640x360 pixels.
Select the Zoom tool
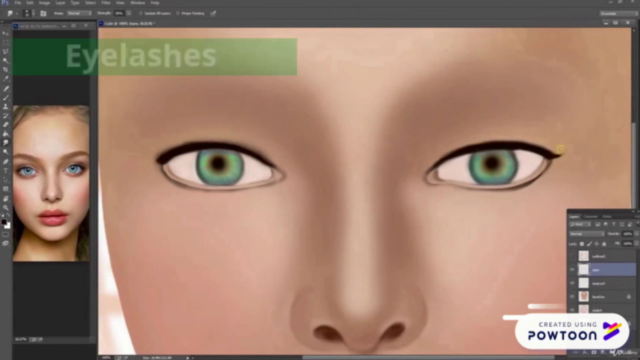[6, 207]
